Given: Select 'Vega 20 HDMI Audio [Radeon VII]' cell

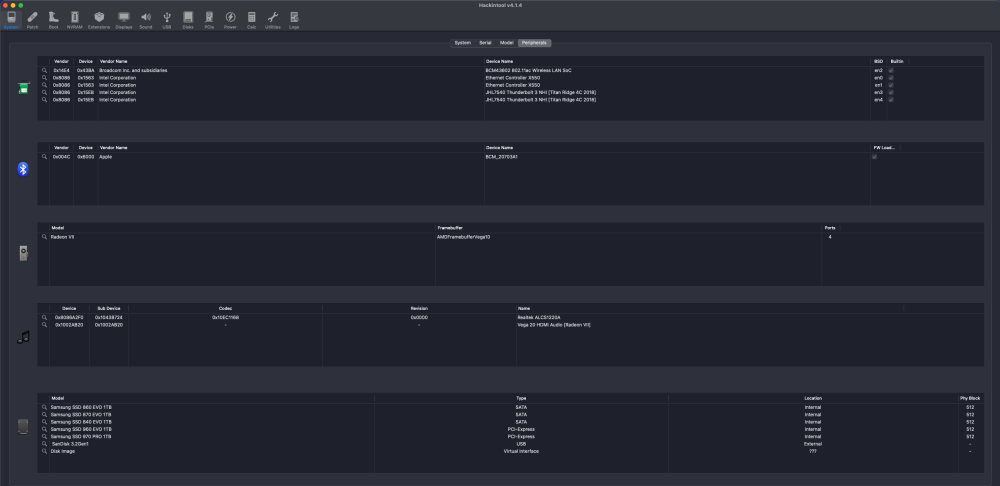Looking at the screenshot, I should click(x=554, y=325).
